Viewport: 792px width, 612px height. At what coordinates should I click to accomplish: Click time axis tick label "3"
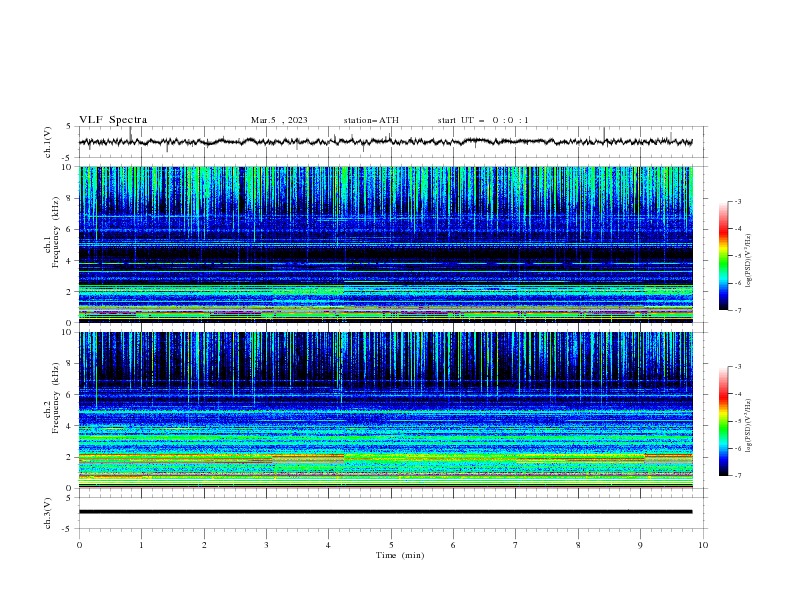click(x=266, y=545)
